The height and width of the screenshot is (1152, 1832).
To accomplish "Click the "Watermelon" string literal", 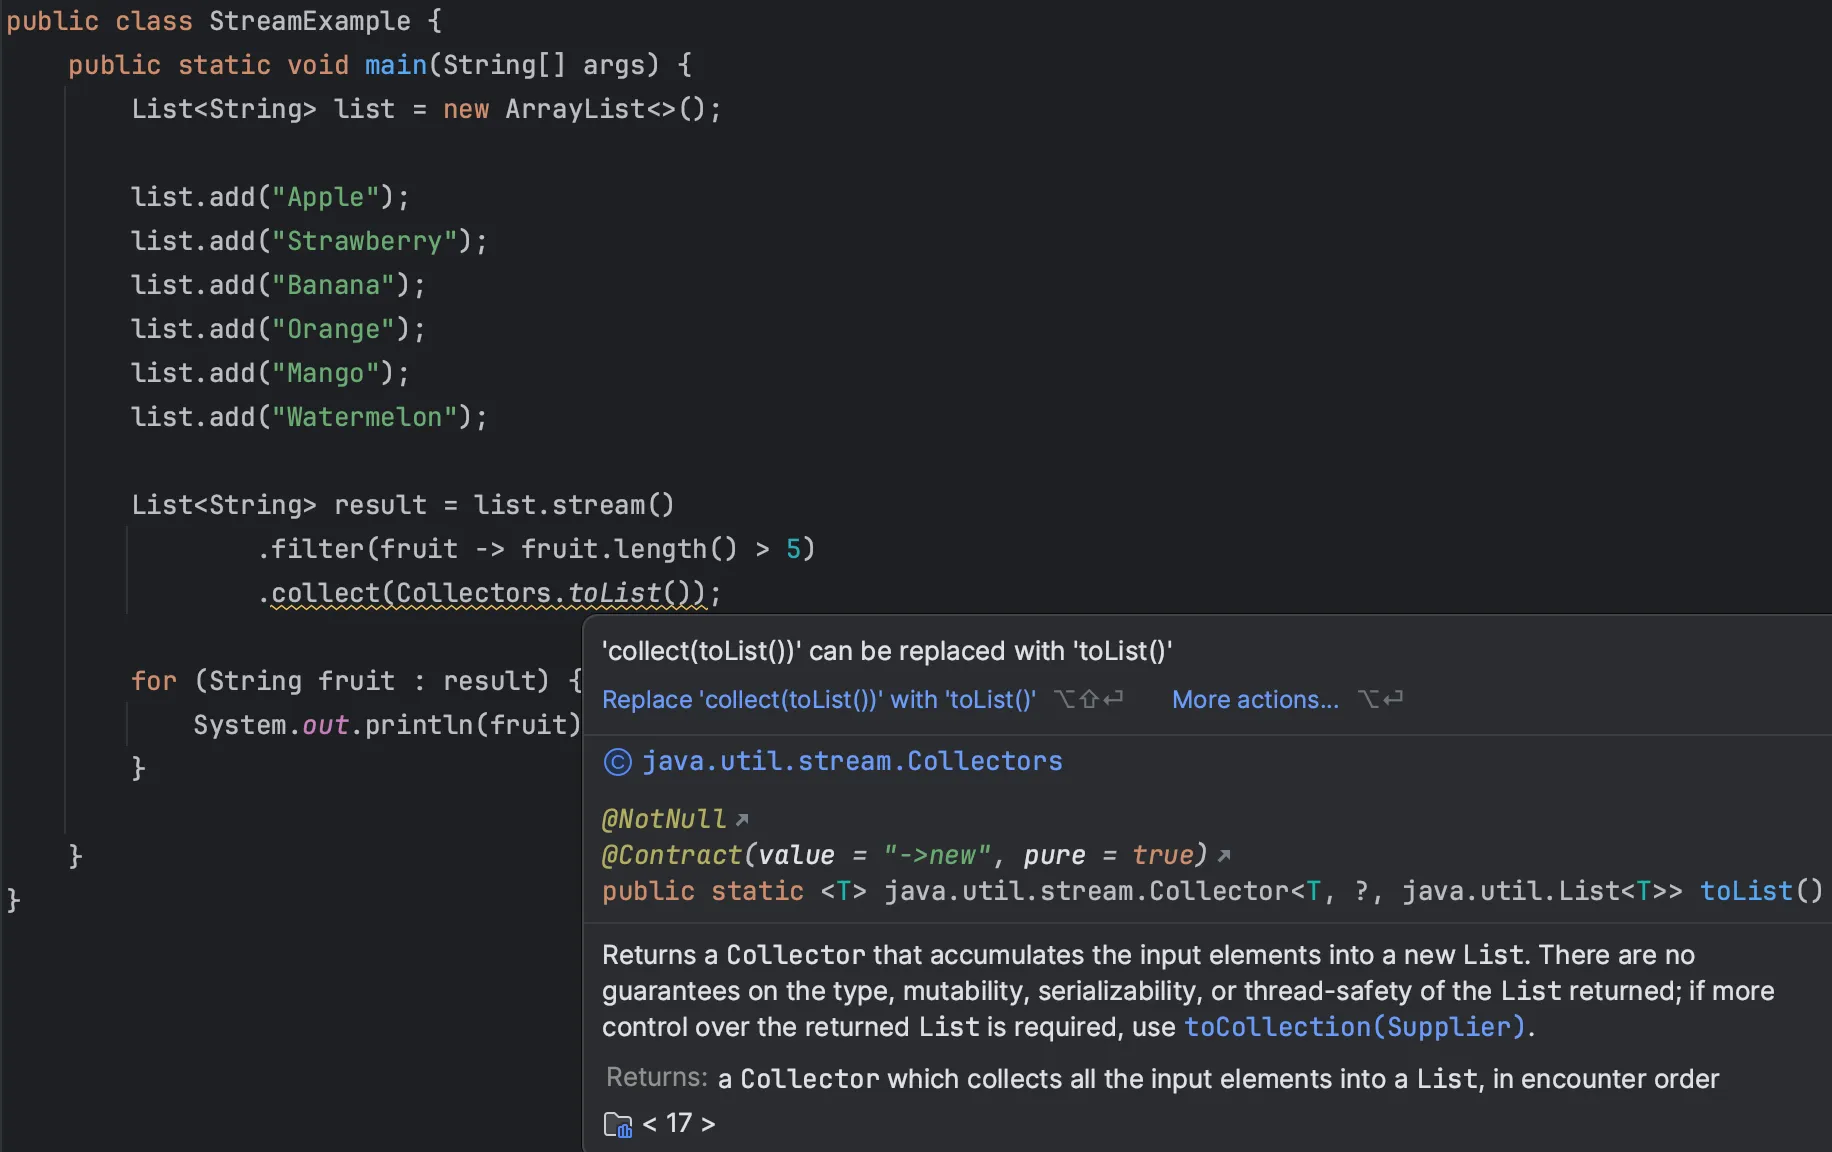I will point(364,417).
